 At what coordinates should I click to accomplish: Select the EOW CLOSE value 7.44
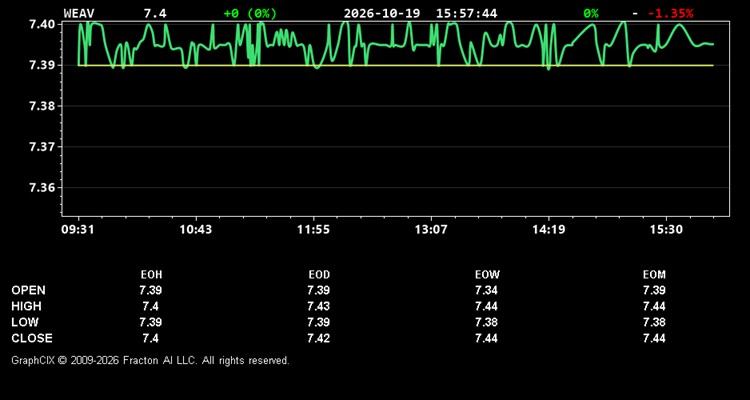coord(486,338)
